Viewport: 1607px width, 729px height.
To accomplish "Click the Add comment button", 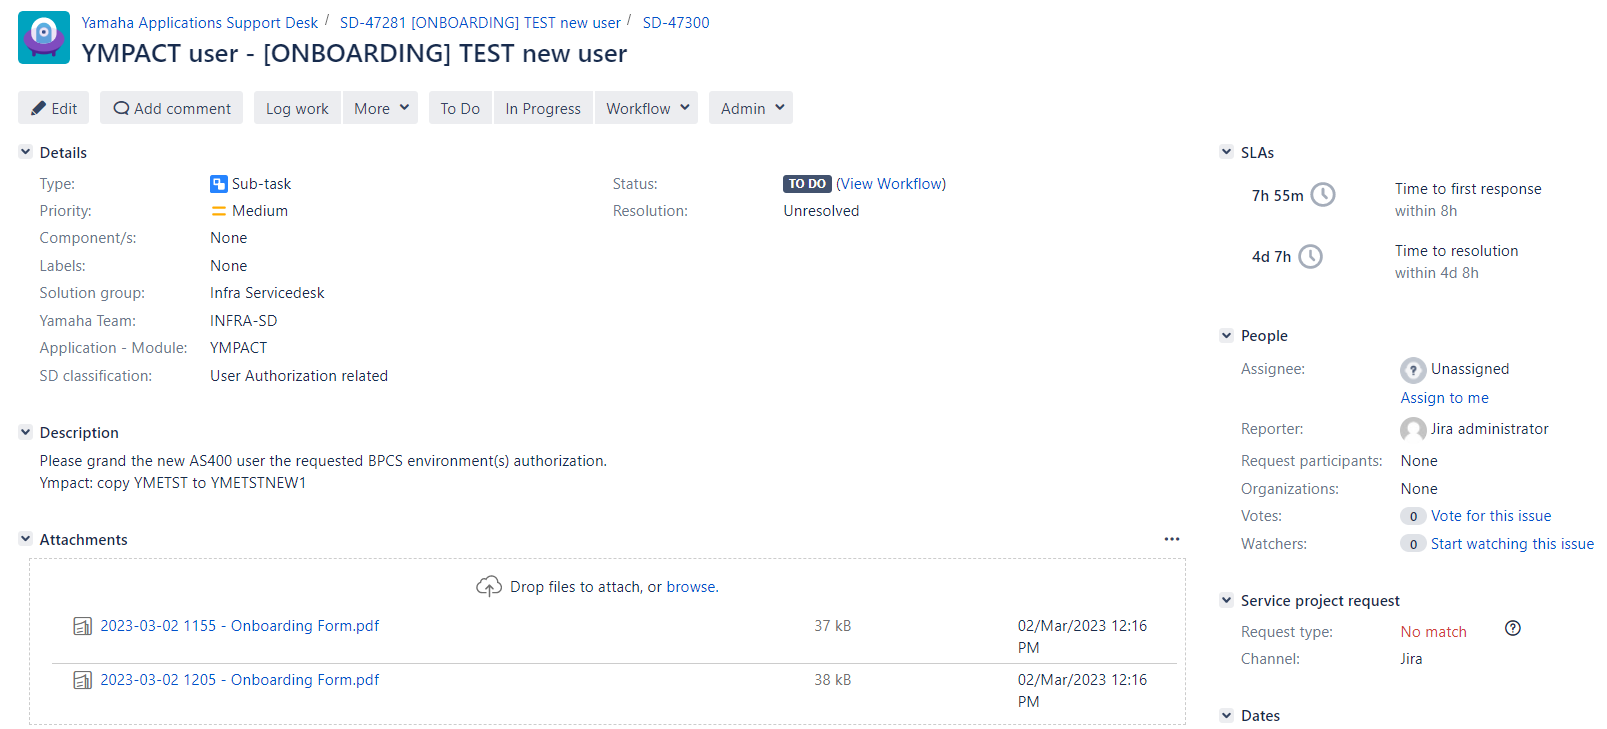I will pyautogui.click(x=172, y=108).
